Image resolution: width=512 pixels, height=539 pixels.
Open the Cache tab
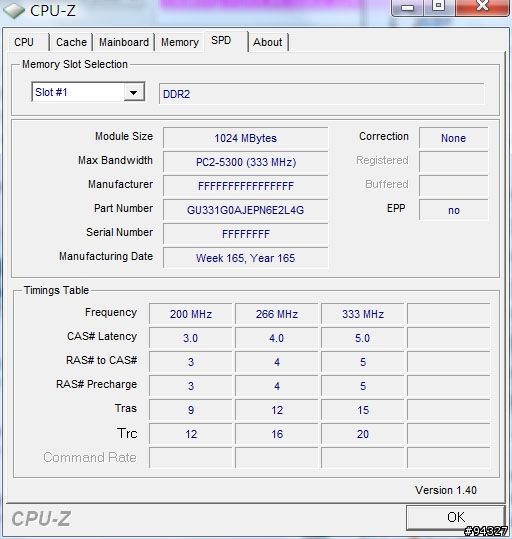[71, 42]
